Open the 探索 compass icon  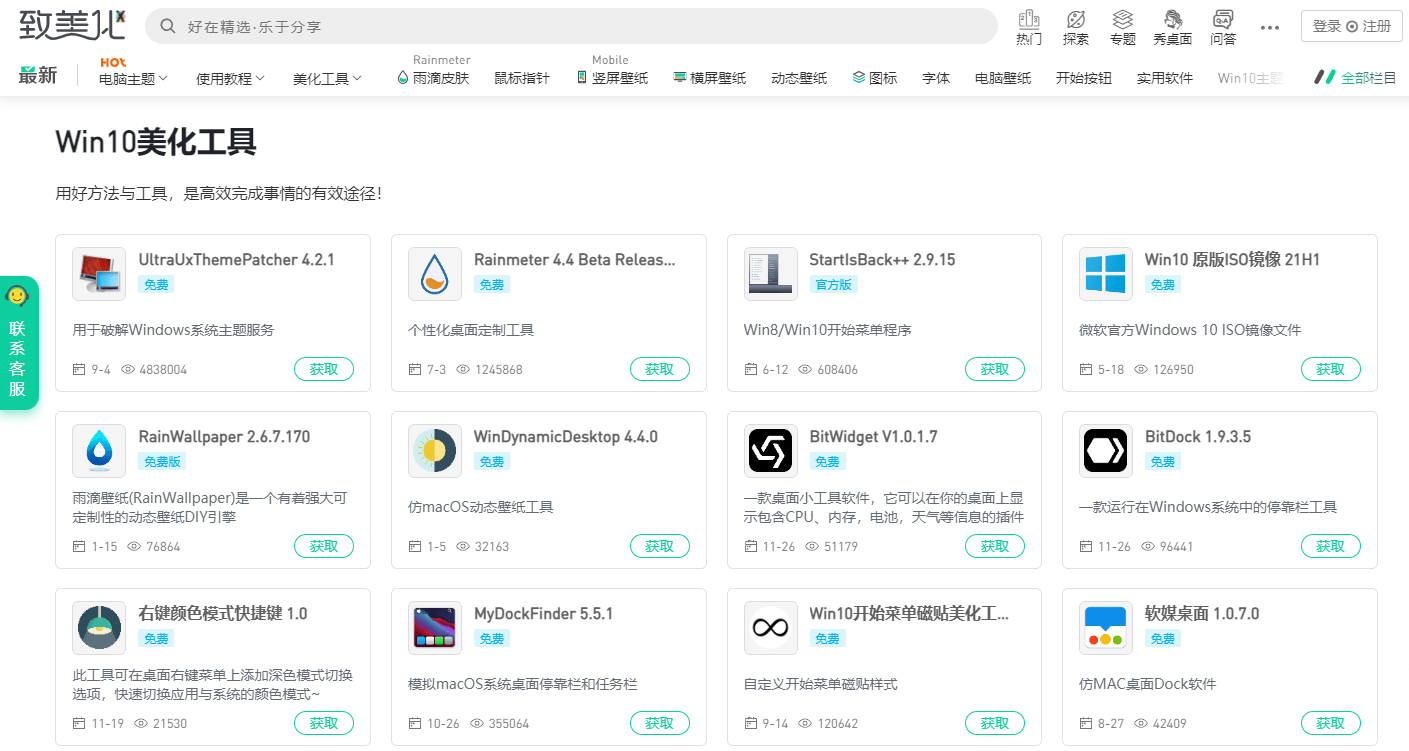click(x=1076, y=26)
